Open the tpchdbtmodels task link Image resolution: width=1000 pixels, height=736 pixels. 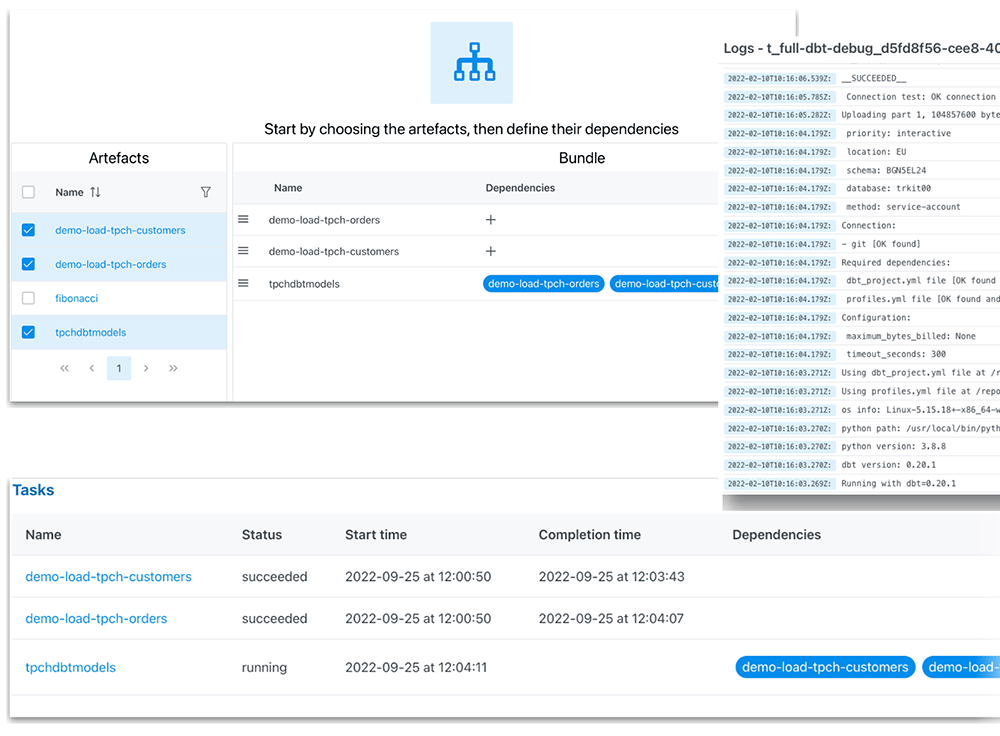point(70,667)
